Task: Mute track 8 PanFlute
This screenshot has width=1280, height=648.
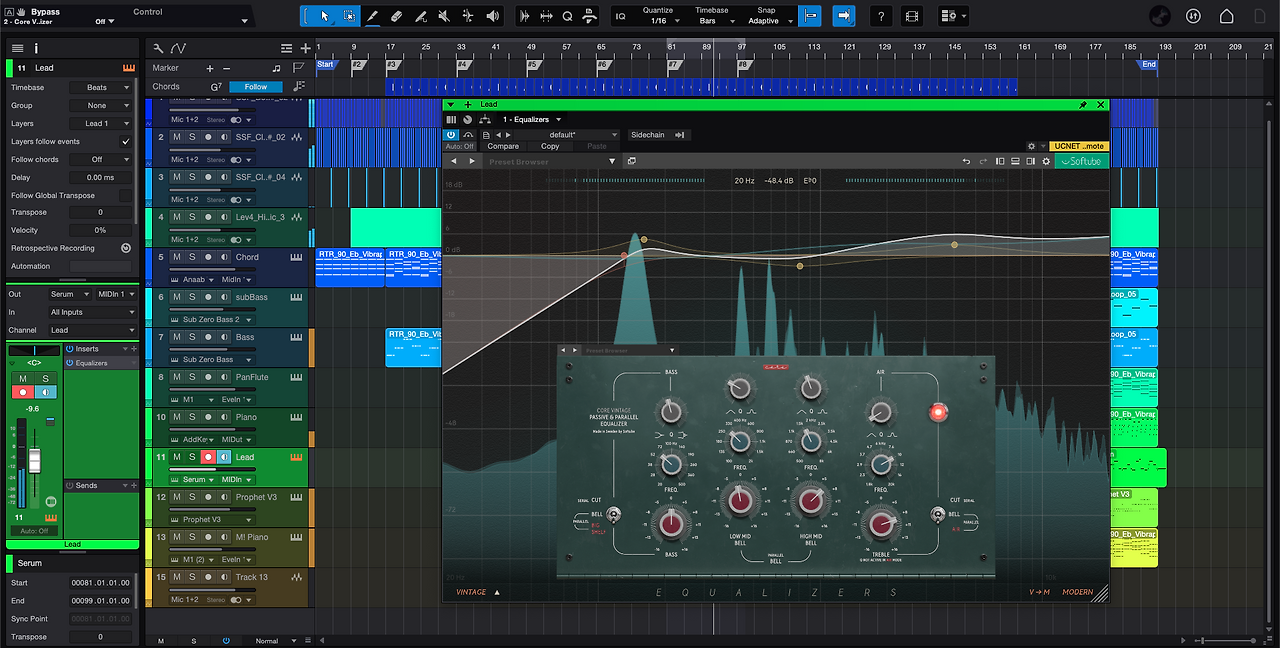Action: 177,377
